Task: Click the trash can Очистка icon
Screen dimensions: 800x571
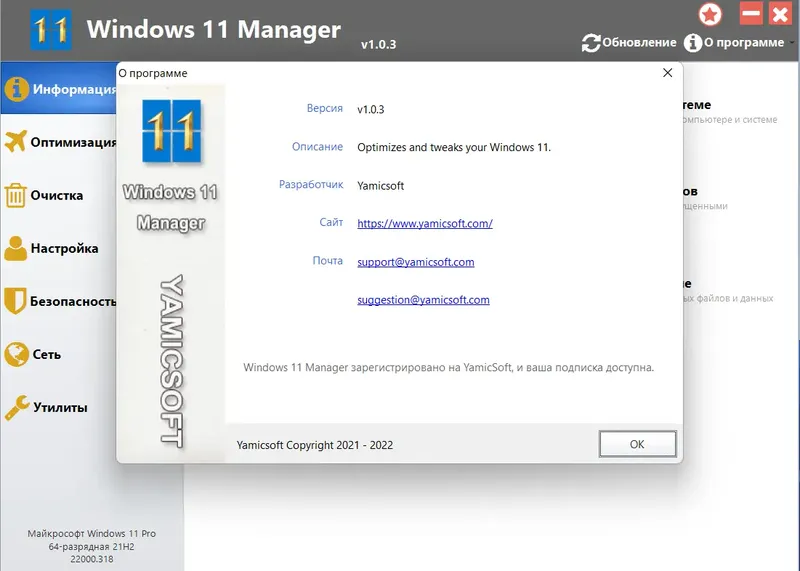Action: [15, 195]
